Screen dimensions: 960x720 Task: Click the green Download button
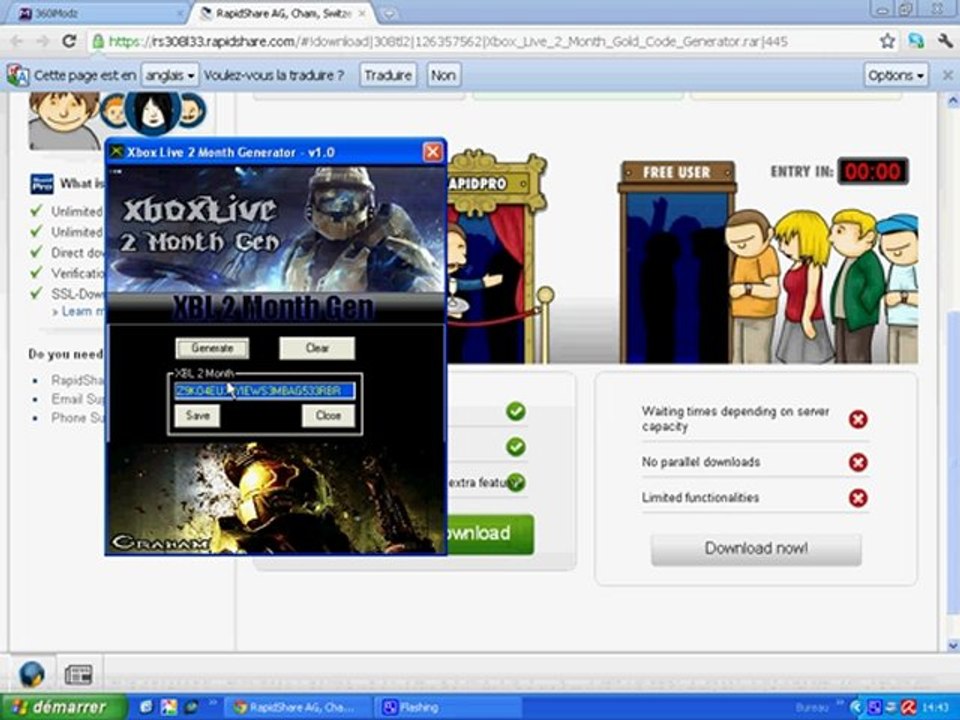click(490, 534)
